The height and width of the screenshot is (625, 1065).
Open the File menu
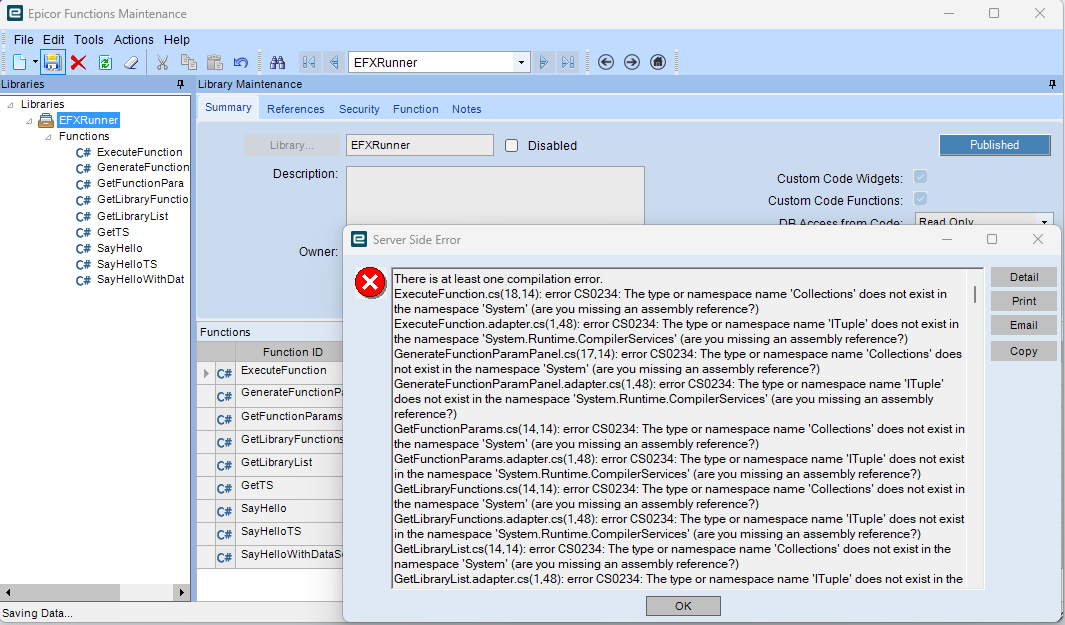pos(23,39)
